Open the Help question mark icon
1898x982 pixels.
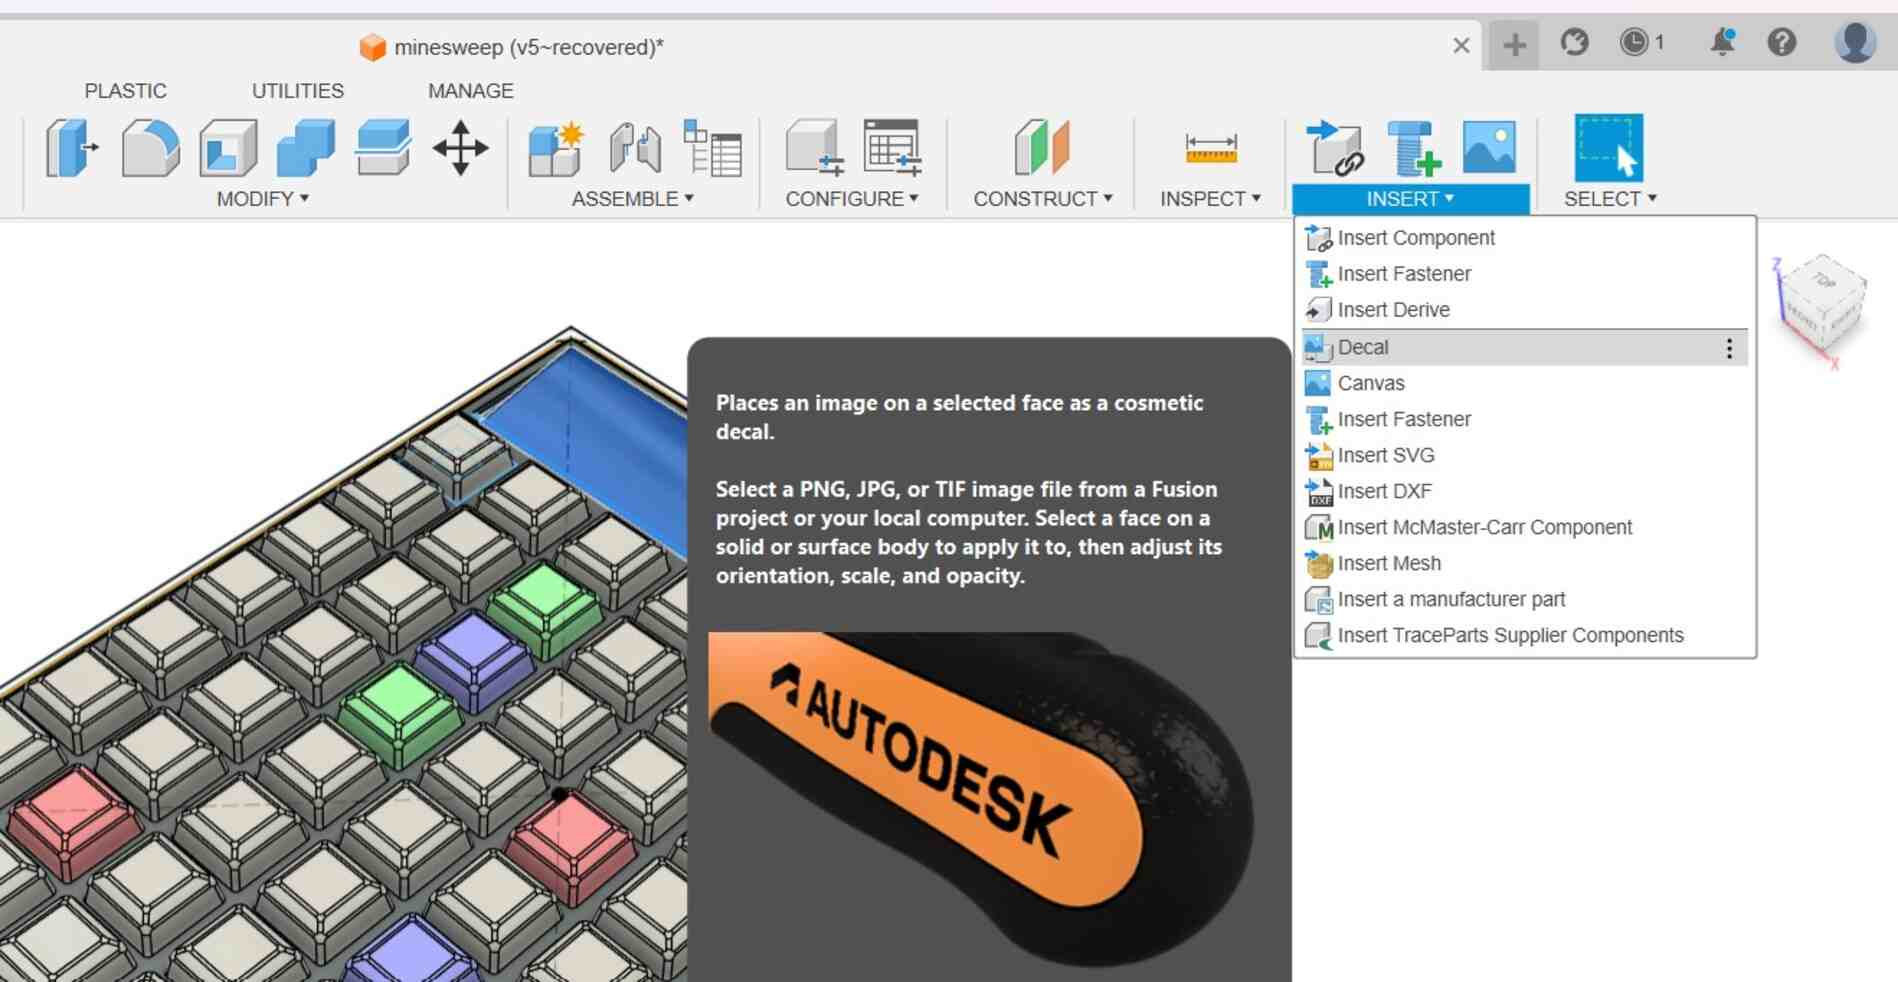pos(1781,42)
